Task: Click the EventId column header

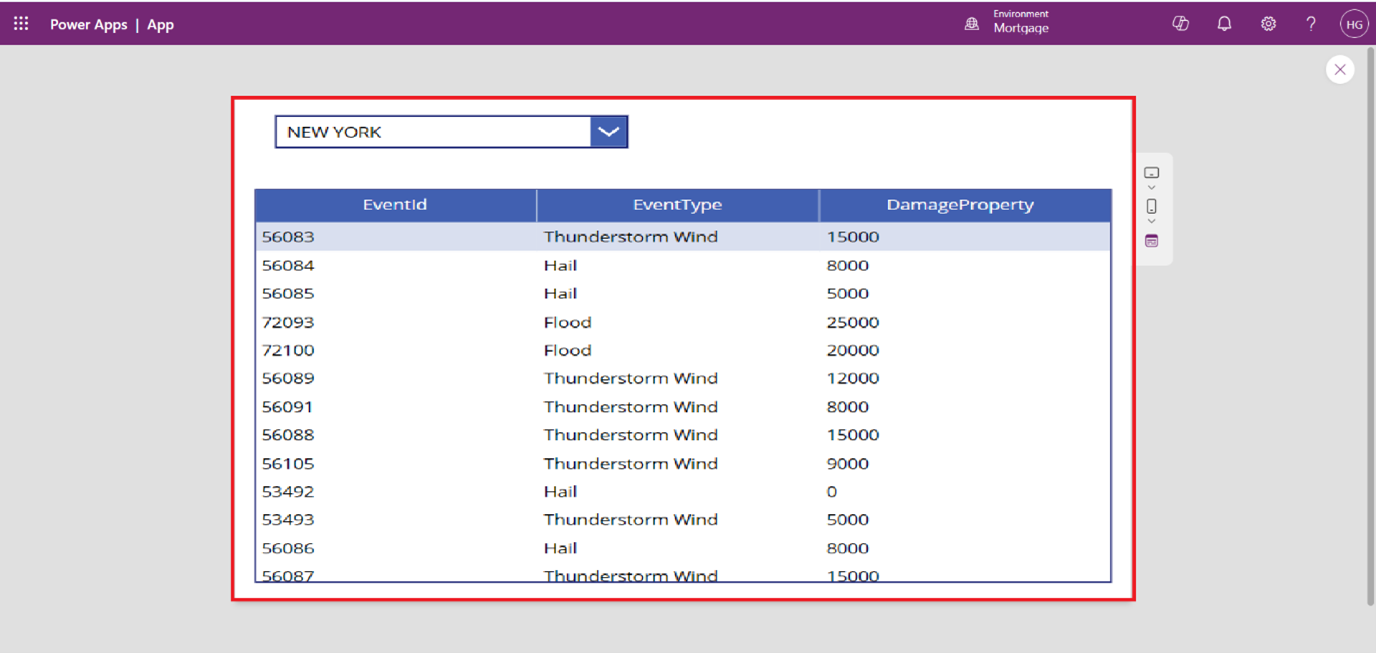Action: (x=395, y=205)
